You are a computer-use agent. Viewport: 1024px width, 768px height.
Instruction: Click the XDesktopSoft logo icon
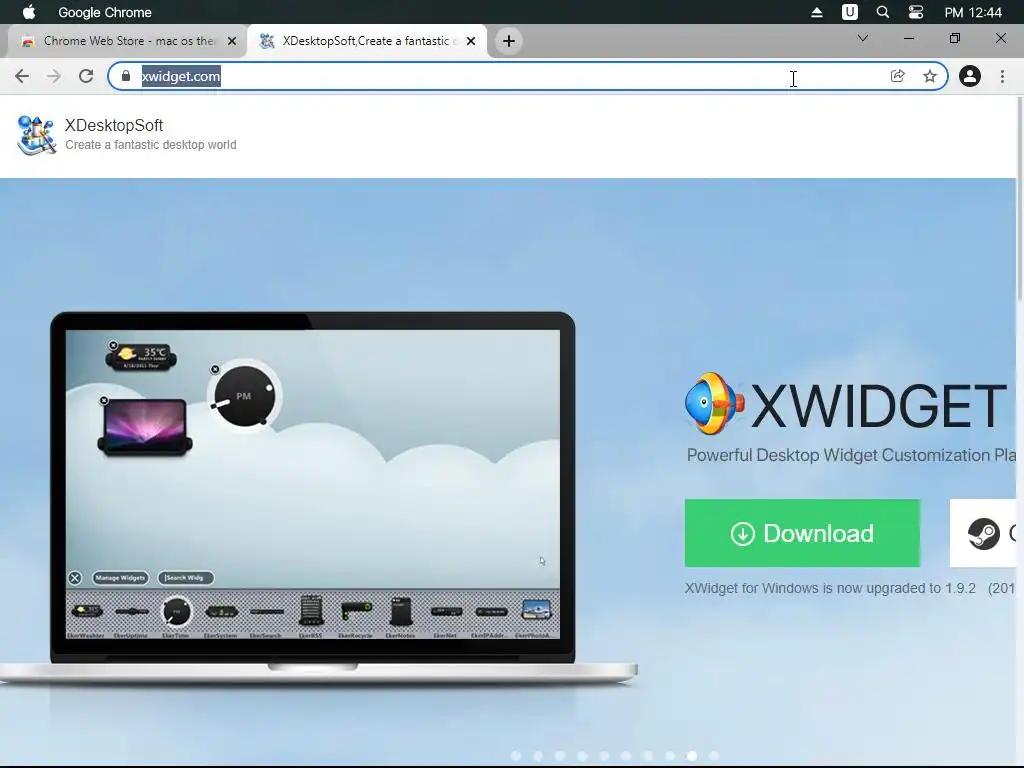pyautogui.click(x=36, y=135)
